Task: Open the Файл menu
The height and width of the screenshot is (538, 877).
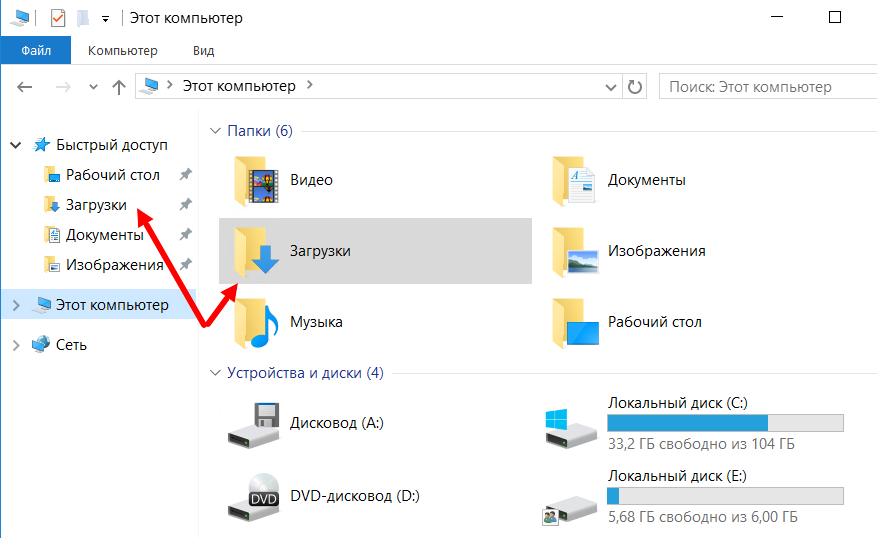Action: coord(35,50)
